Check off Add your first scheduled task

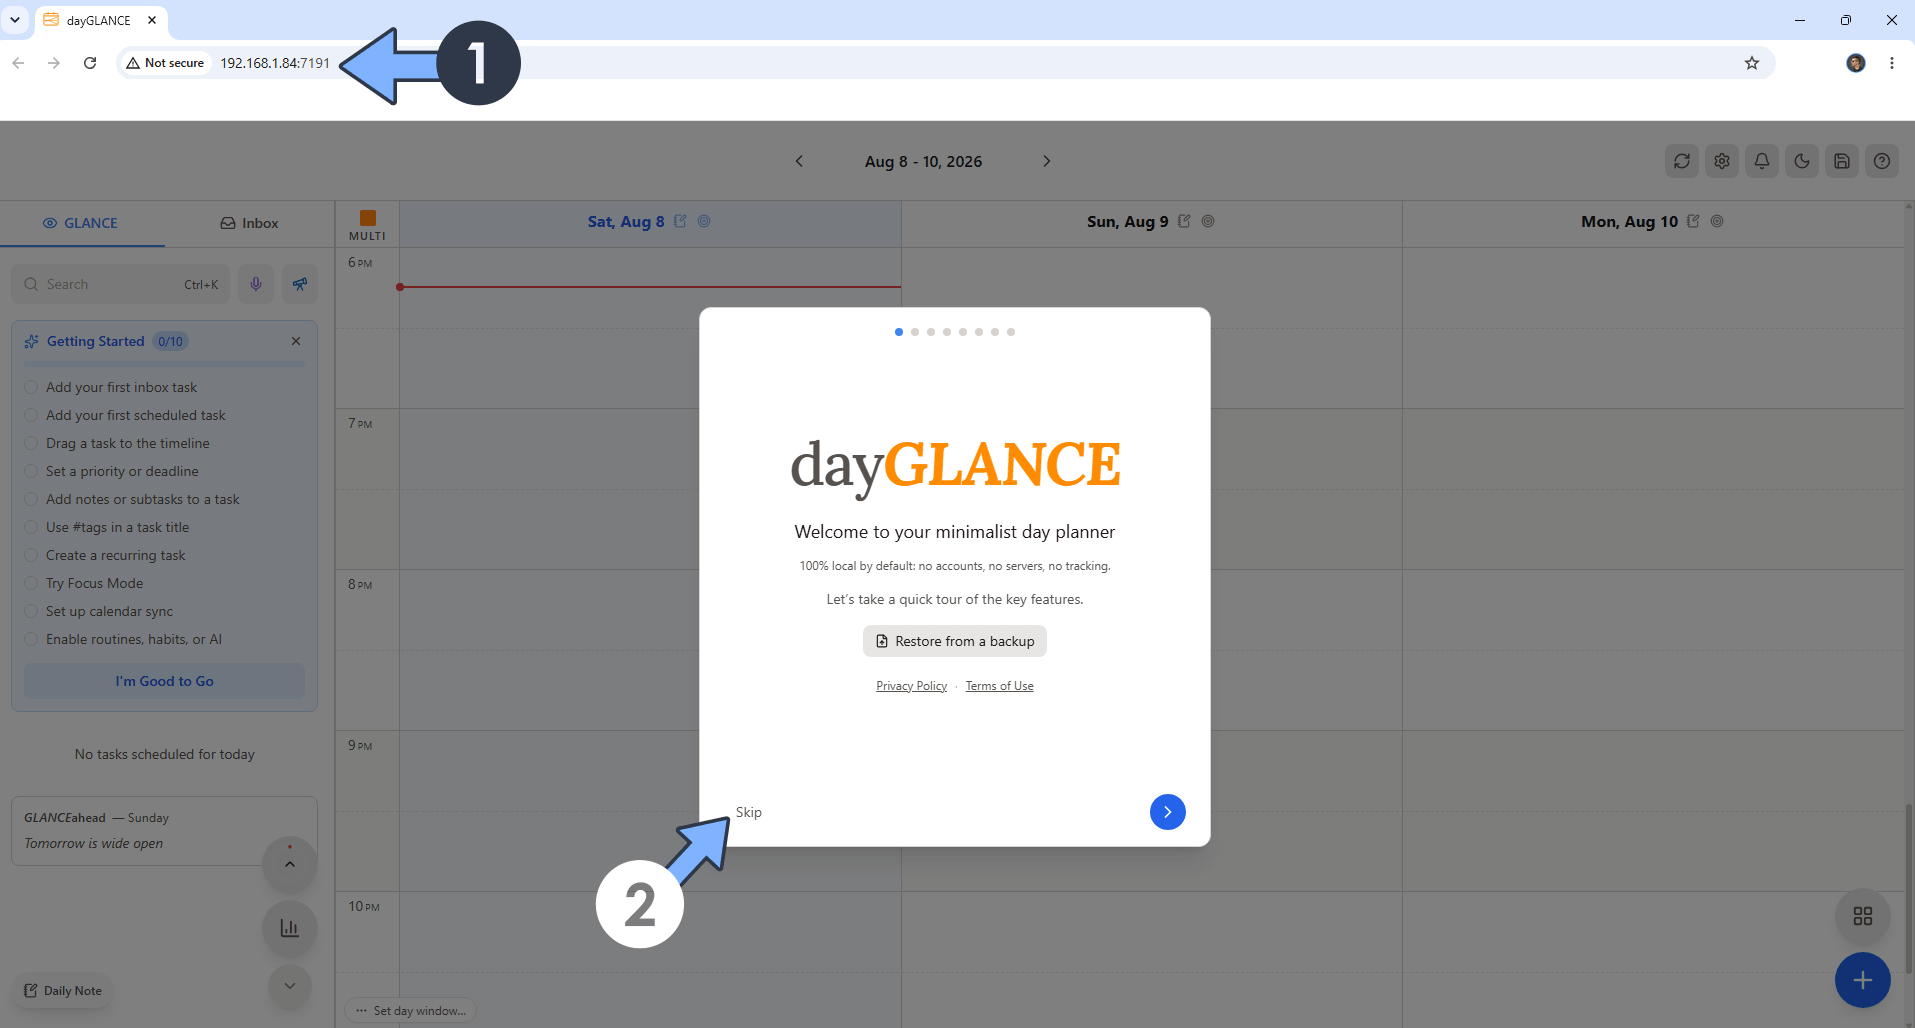coord(31,415)
